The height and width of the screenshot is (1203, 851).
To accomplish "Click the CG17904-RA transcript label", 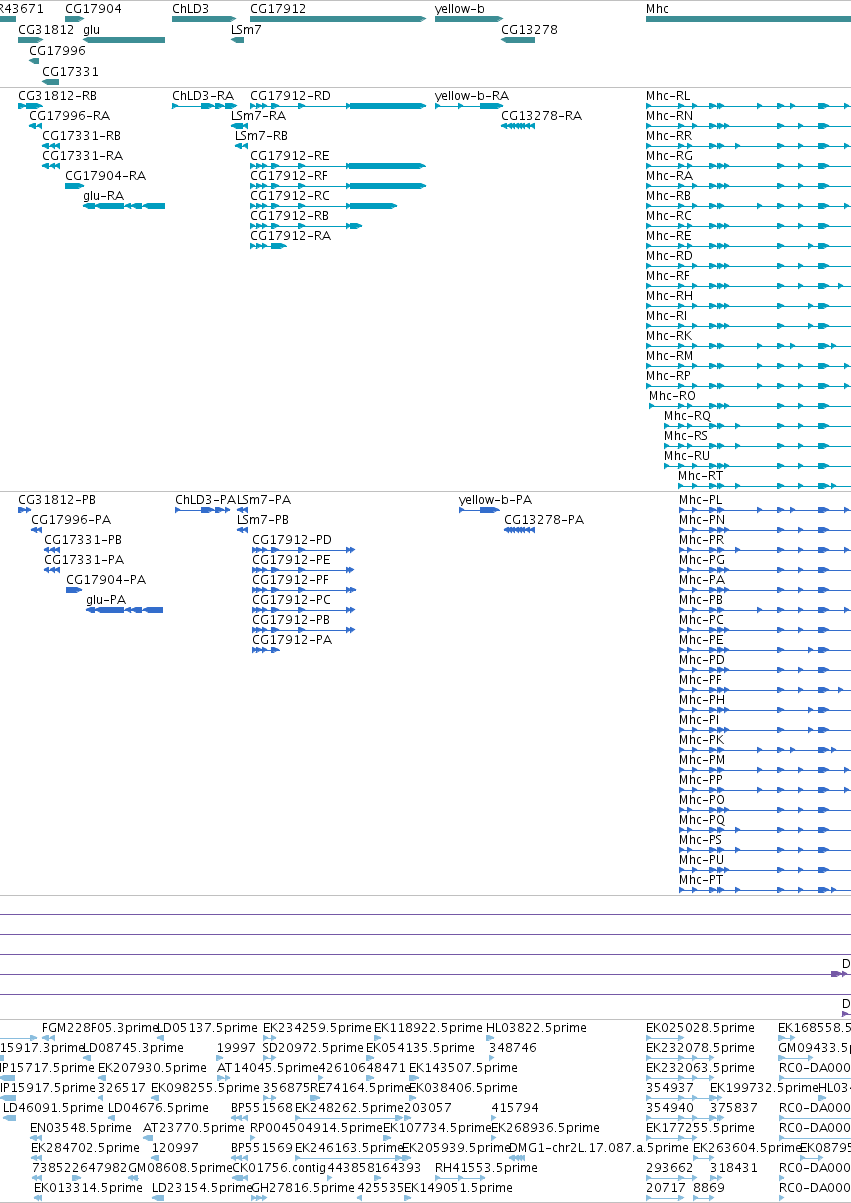I will [105, 176].
